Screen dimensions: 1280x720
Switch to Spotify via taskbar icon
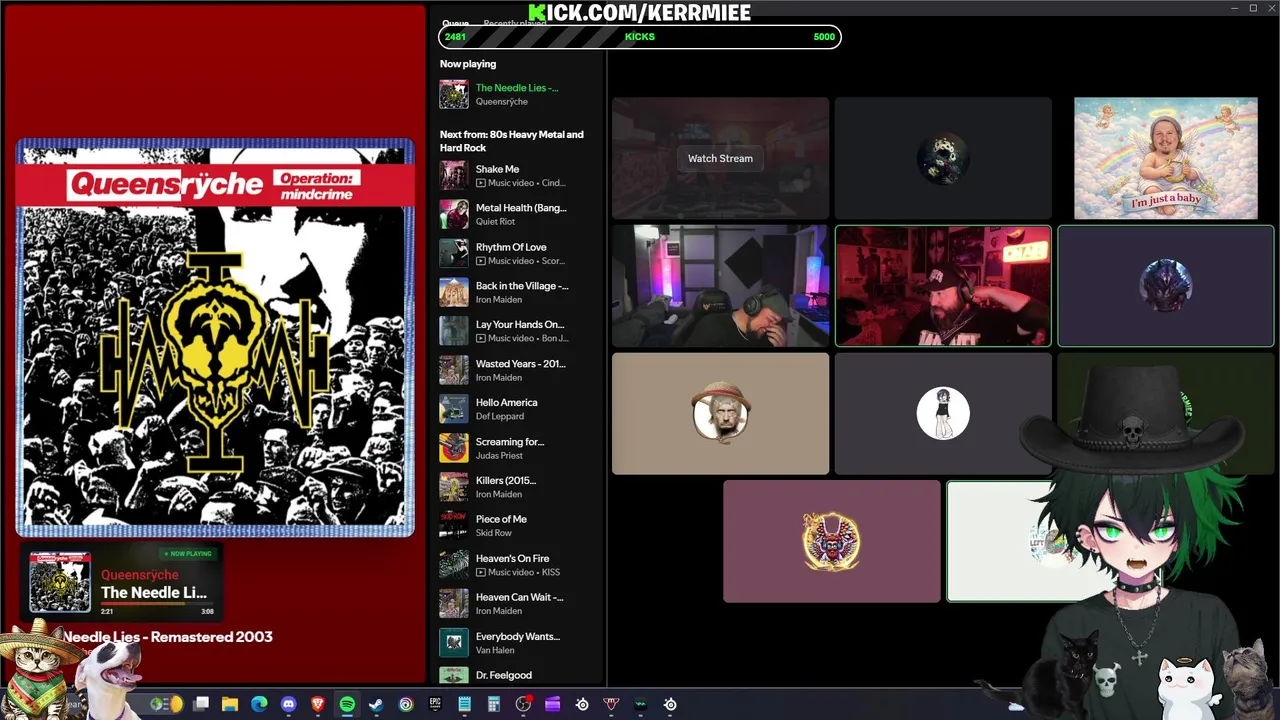pyautogui.click(x=347, y=704)
